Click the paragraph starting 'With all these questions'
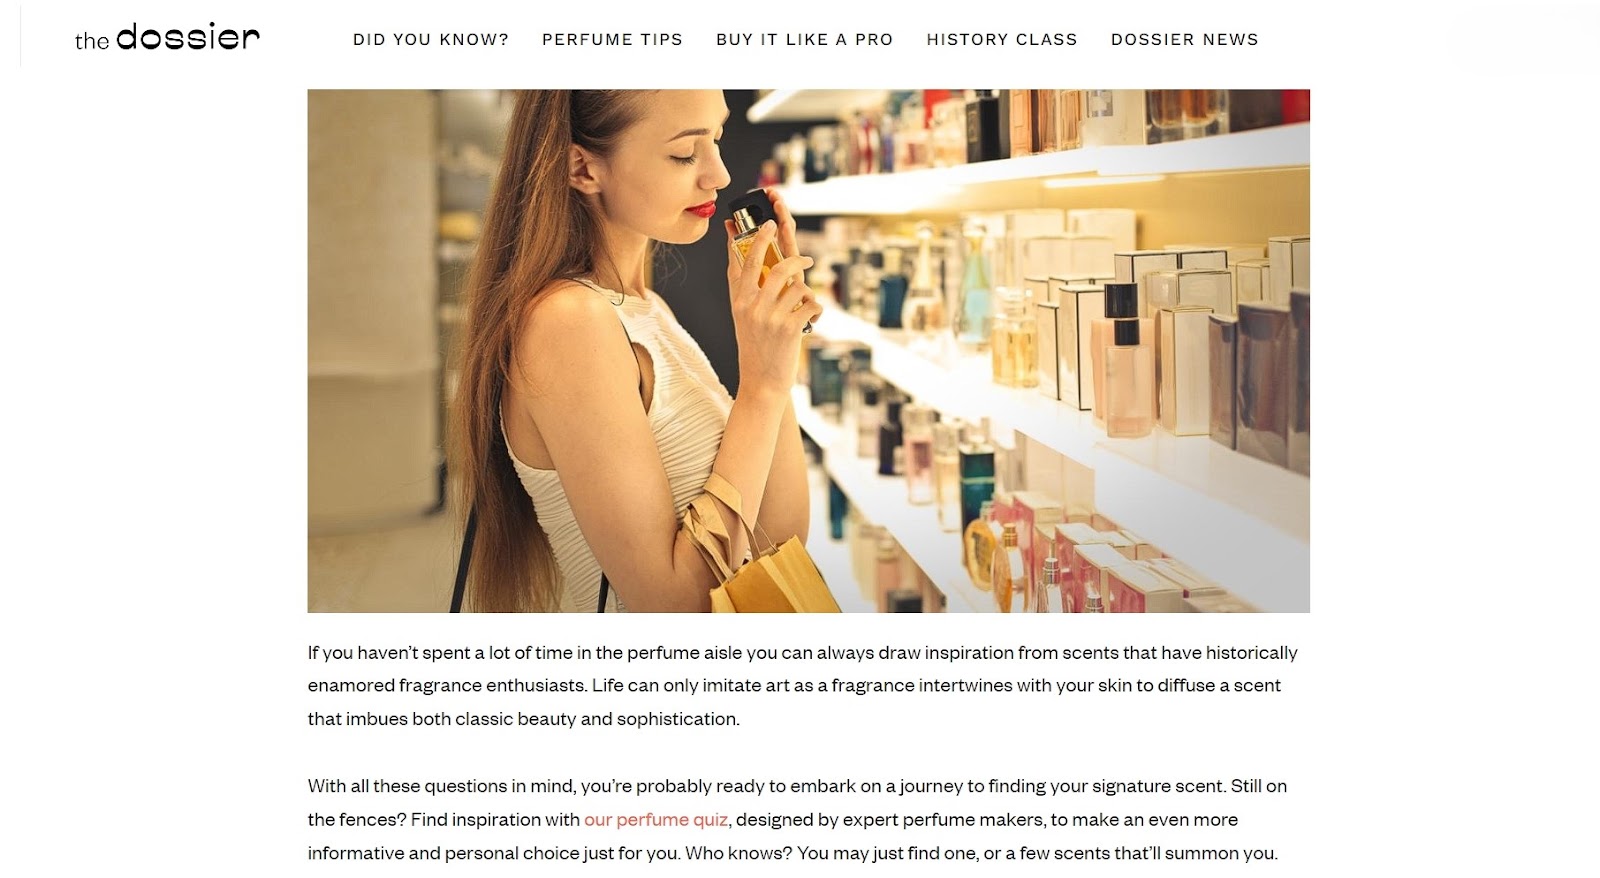Screen dimensions: 1600x878 [x=797, y=820]
